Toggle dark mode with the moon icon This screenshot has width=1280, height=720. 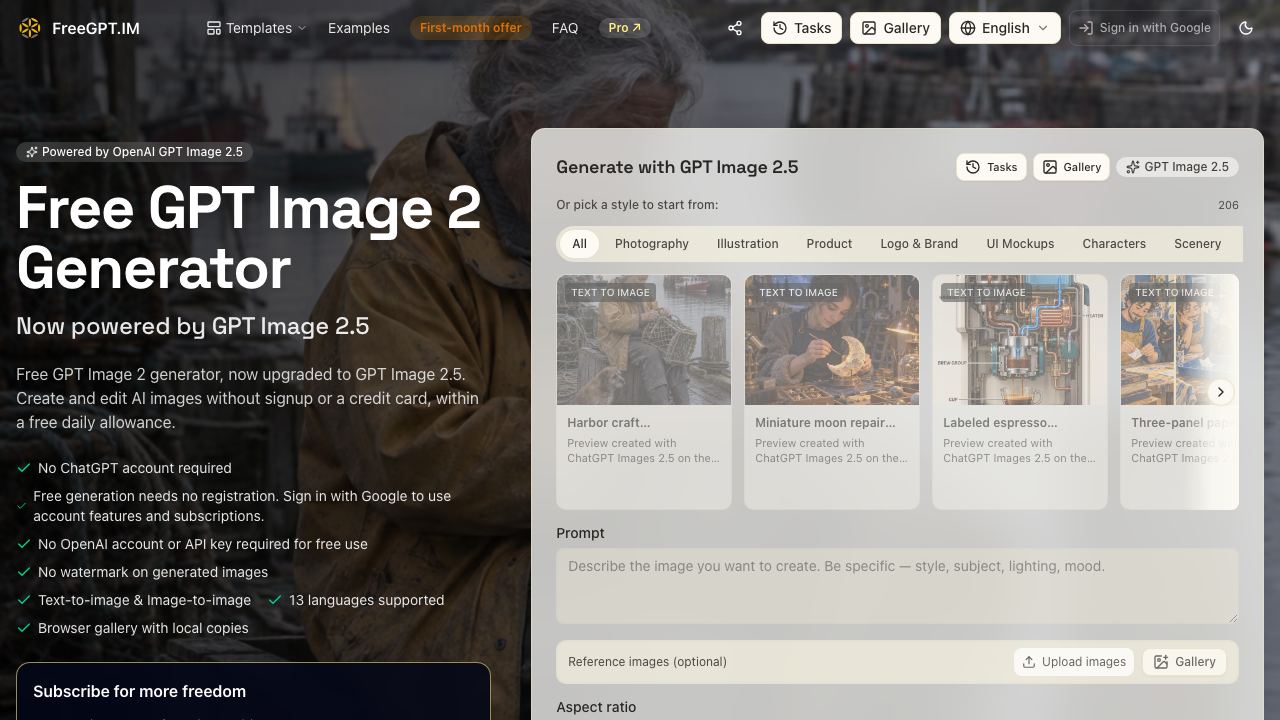[1246, 28]
